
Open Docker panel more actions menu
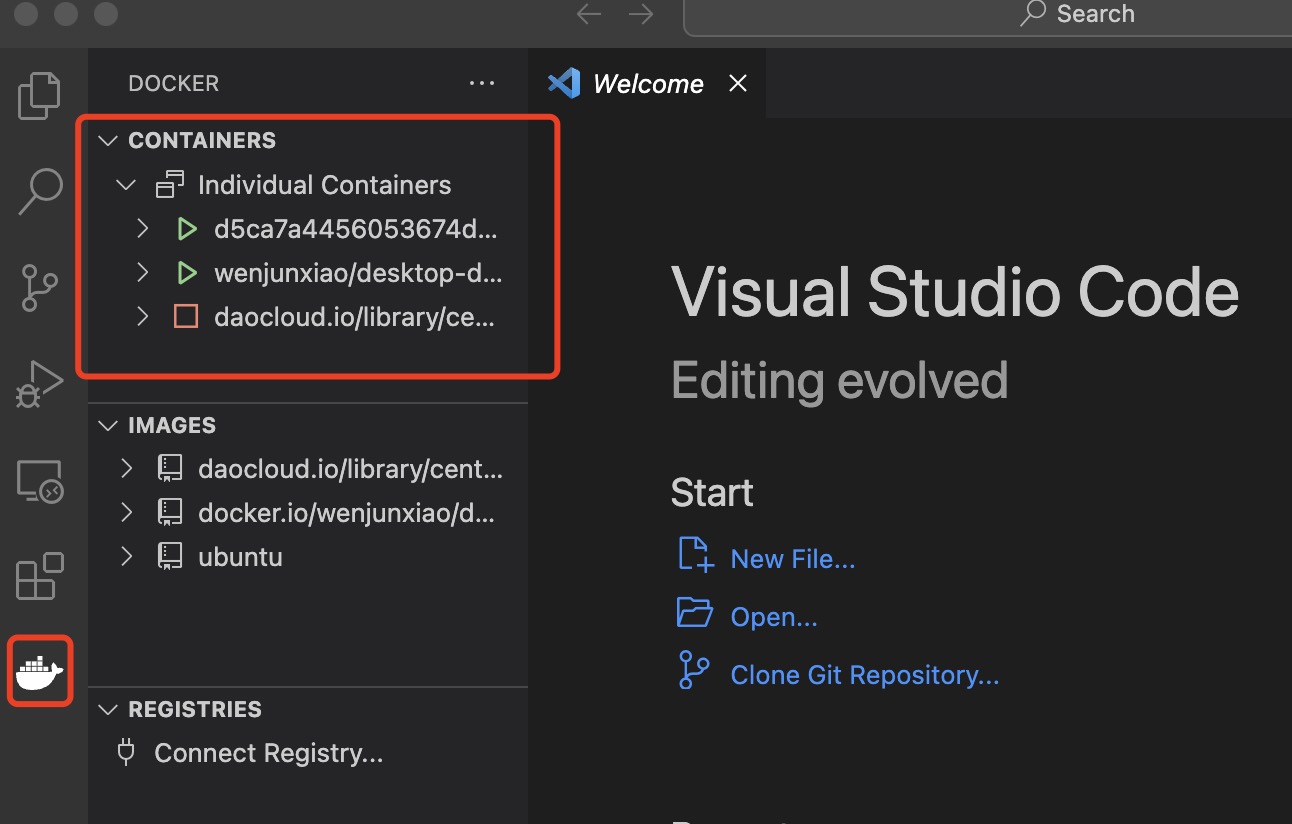click(482, 84)
